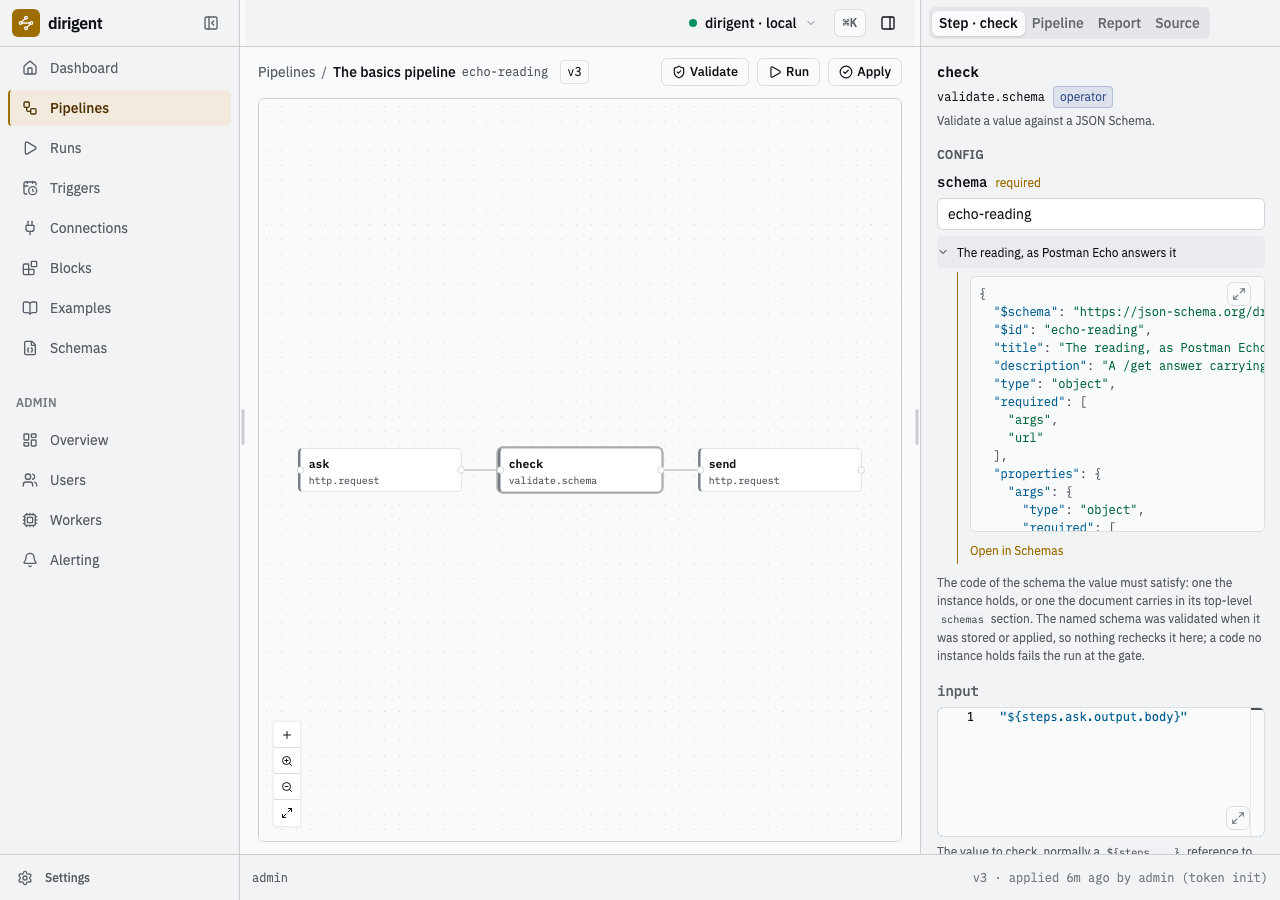
Task: Open Settings at sidebar bottom
Action: click(119, 878)
